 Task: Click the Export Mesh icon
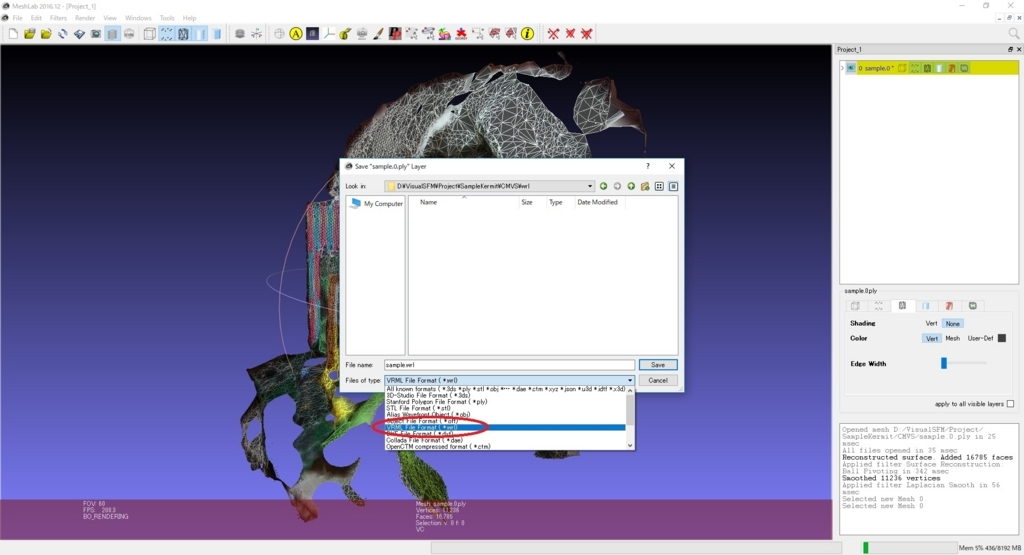point(79,34)
